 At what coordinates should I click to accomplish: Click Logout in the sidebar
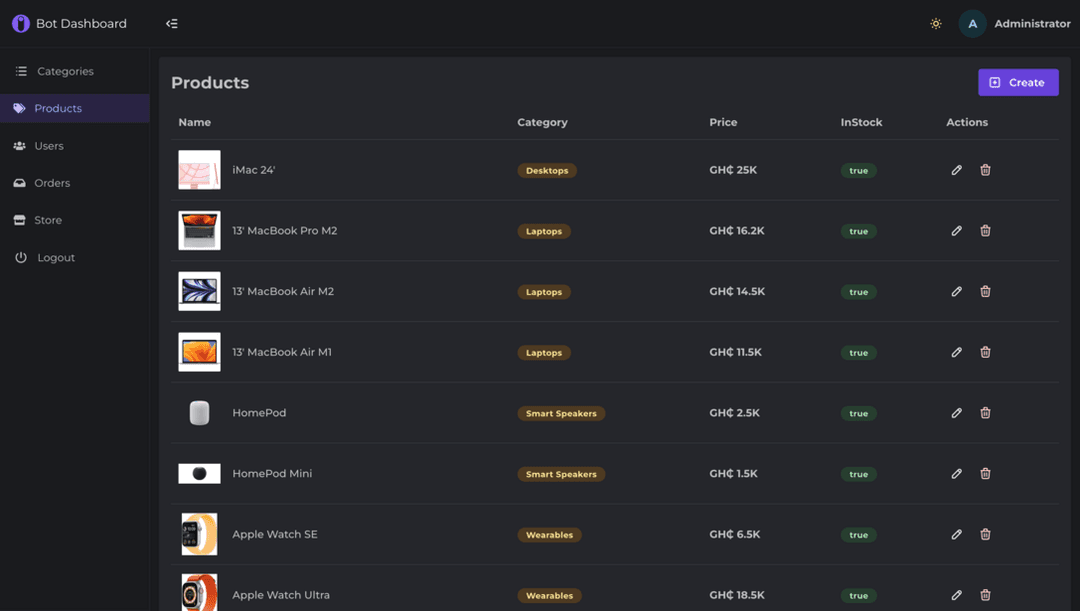74,258
